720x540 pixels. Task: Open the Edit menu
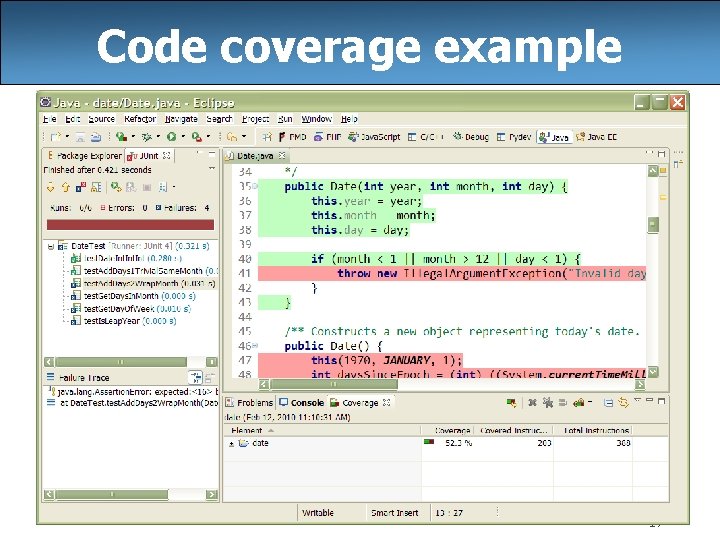pyautogui.click(x=73, y=119)
